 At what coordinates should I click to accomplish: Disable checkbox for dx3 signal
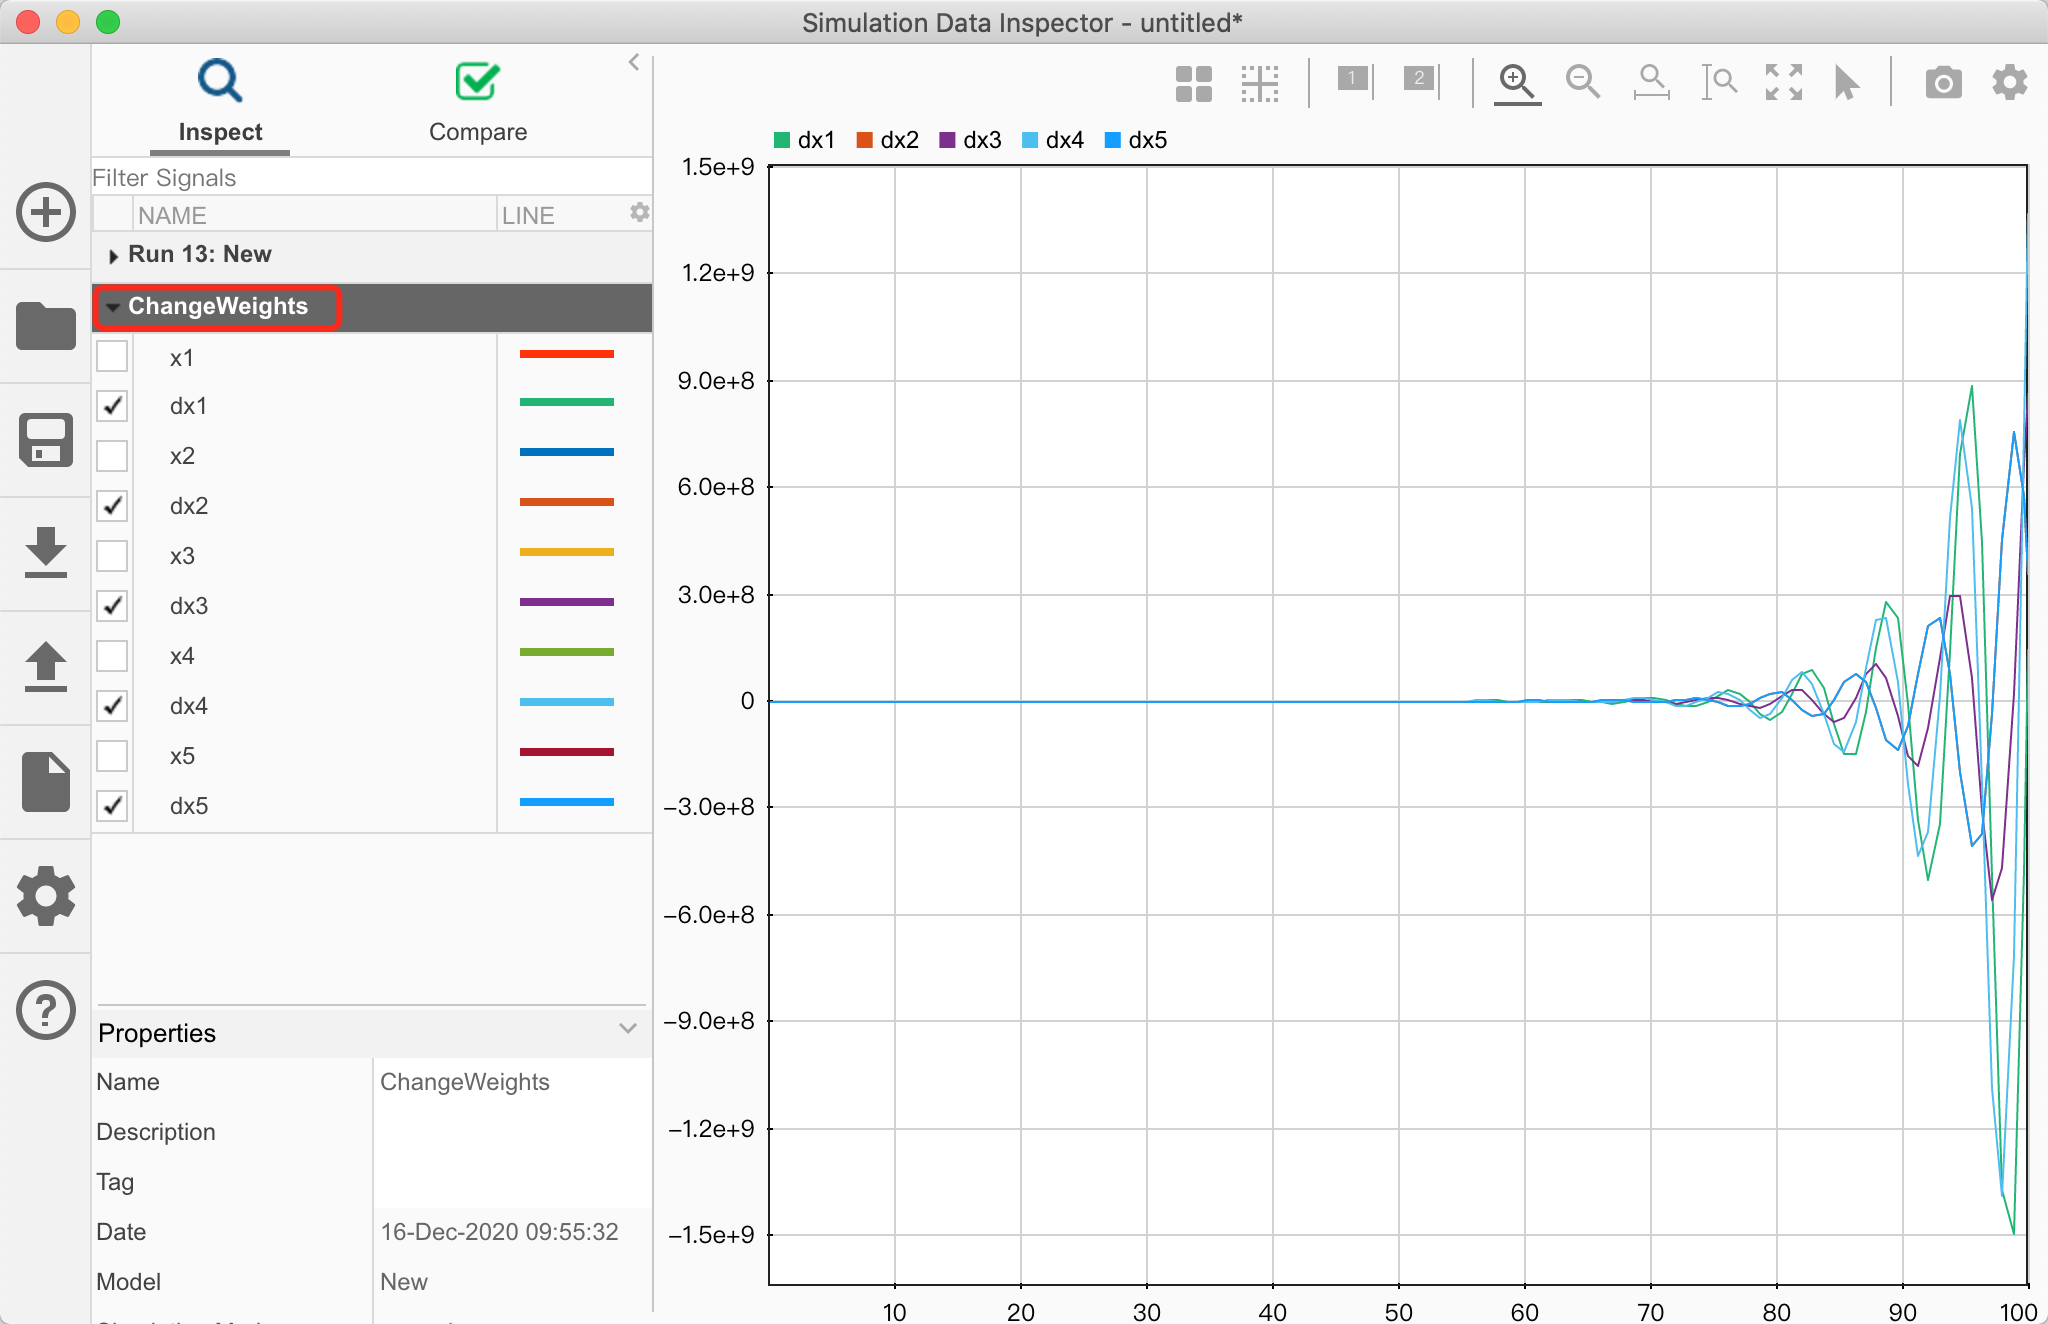112,605
